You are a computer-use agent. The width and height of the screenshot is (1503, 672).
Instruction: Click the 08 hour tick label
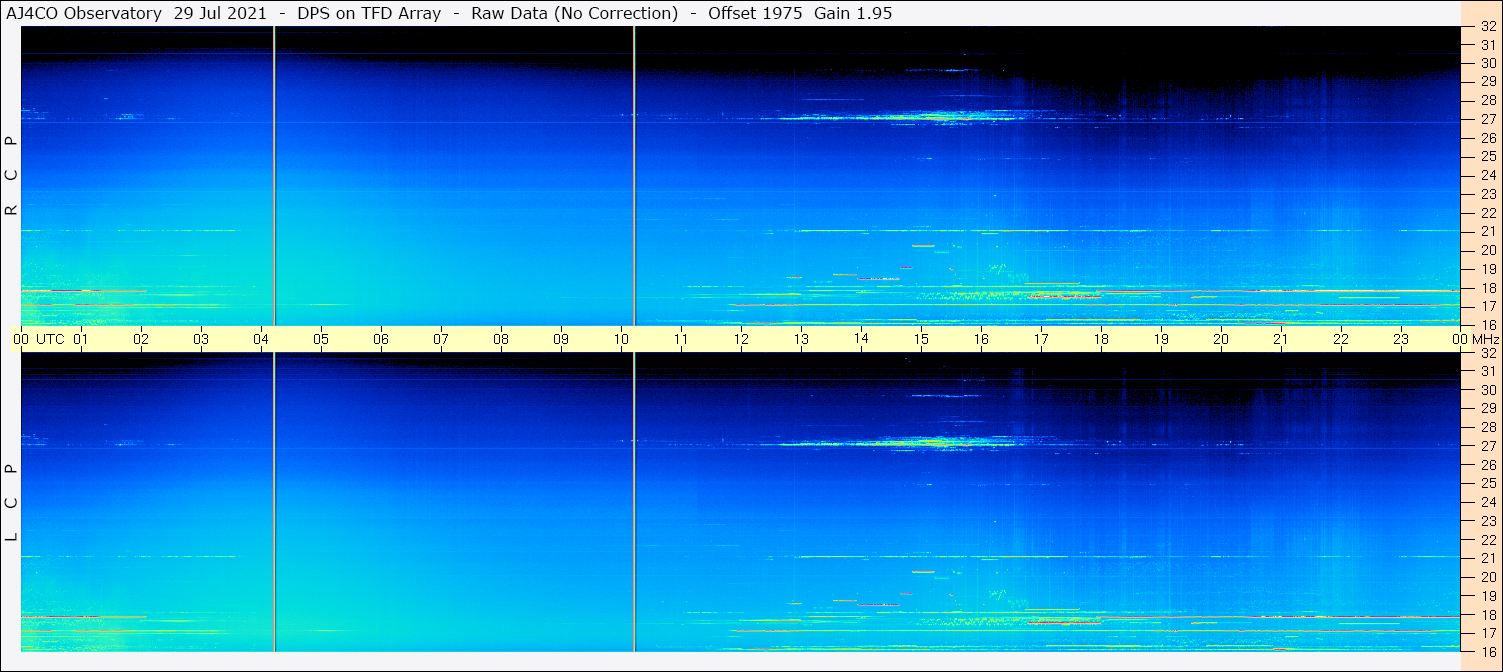pos(501,339)
